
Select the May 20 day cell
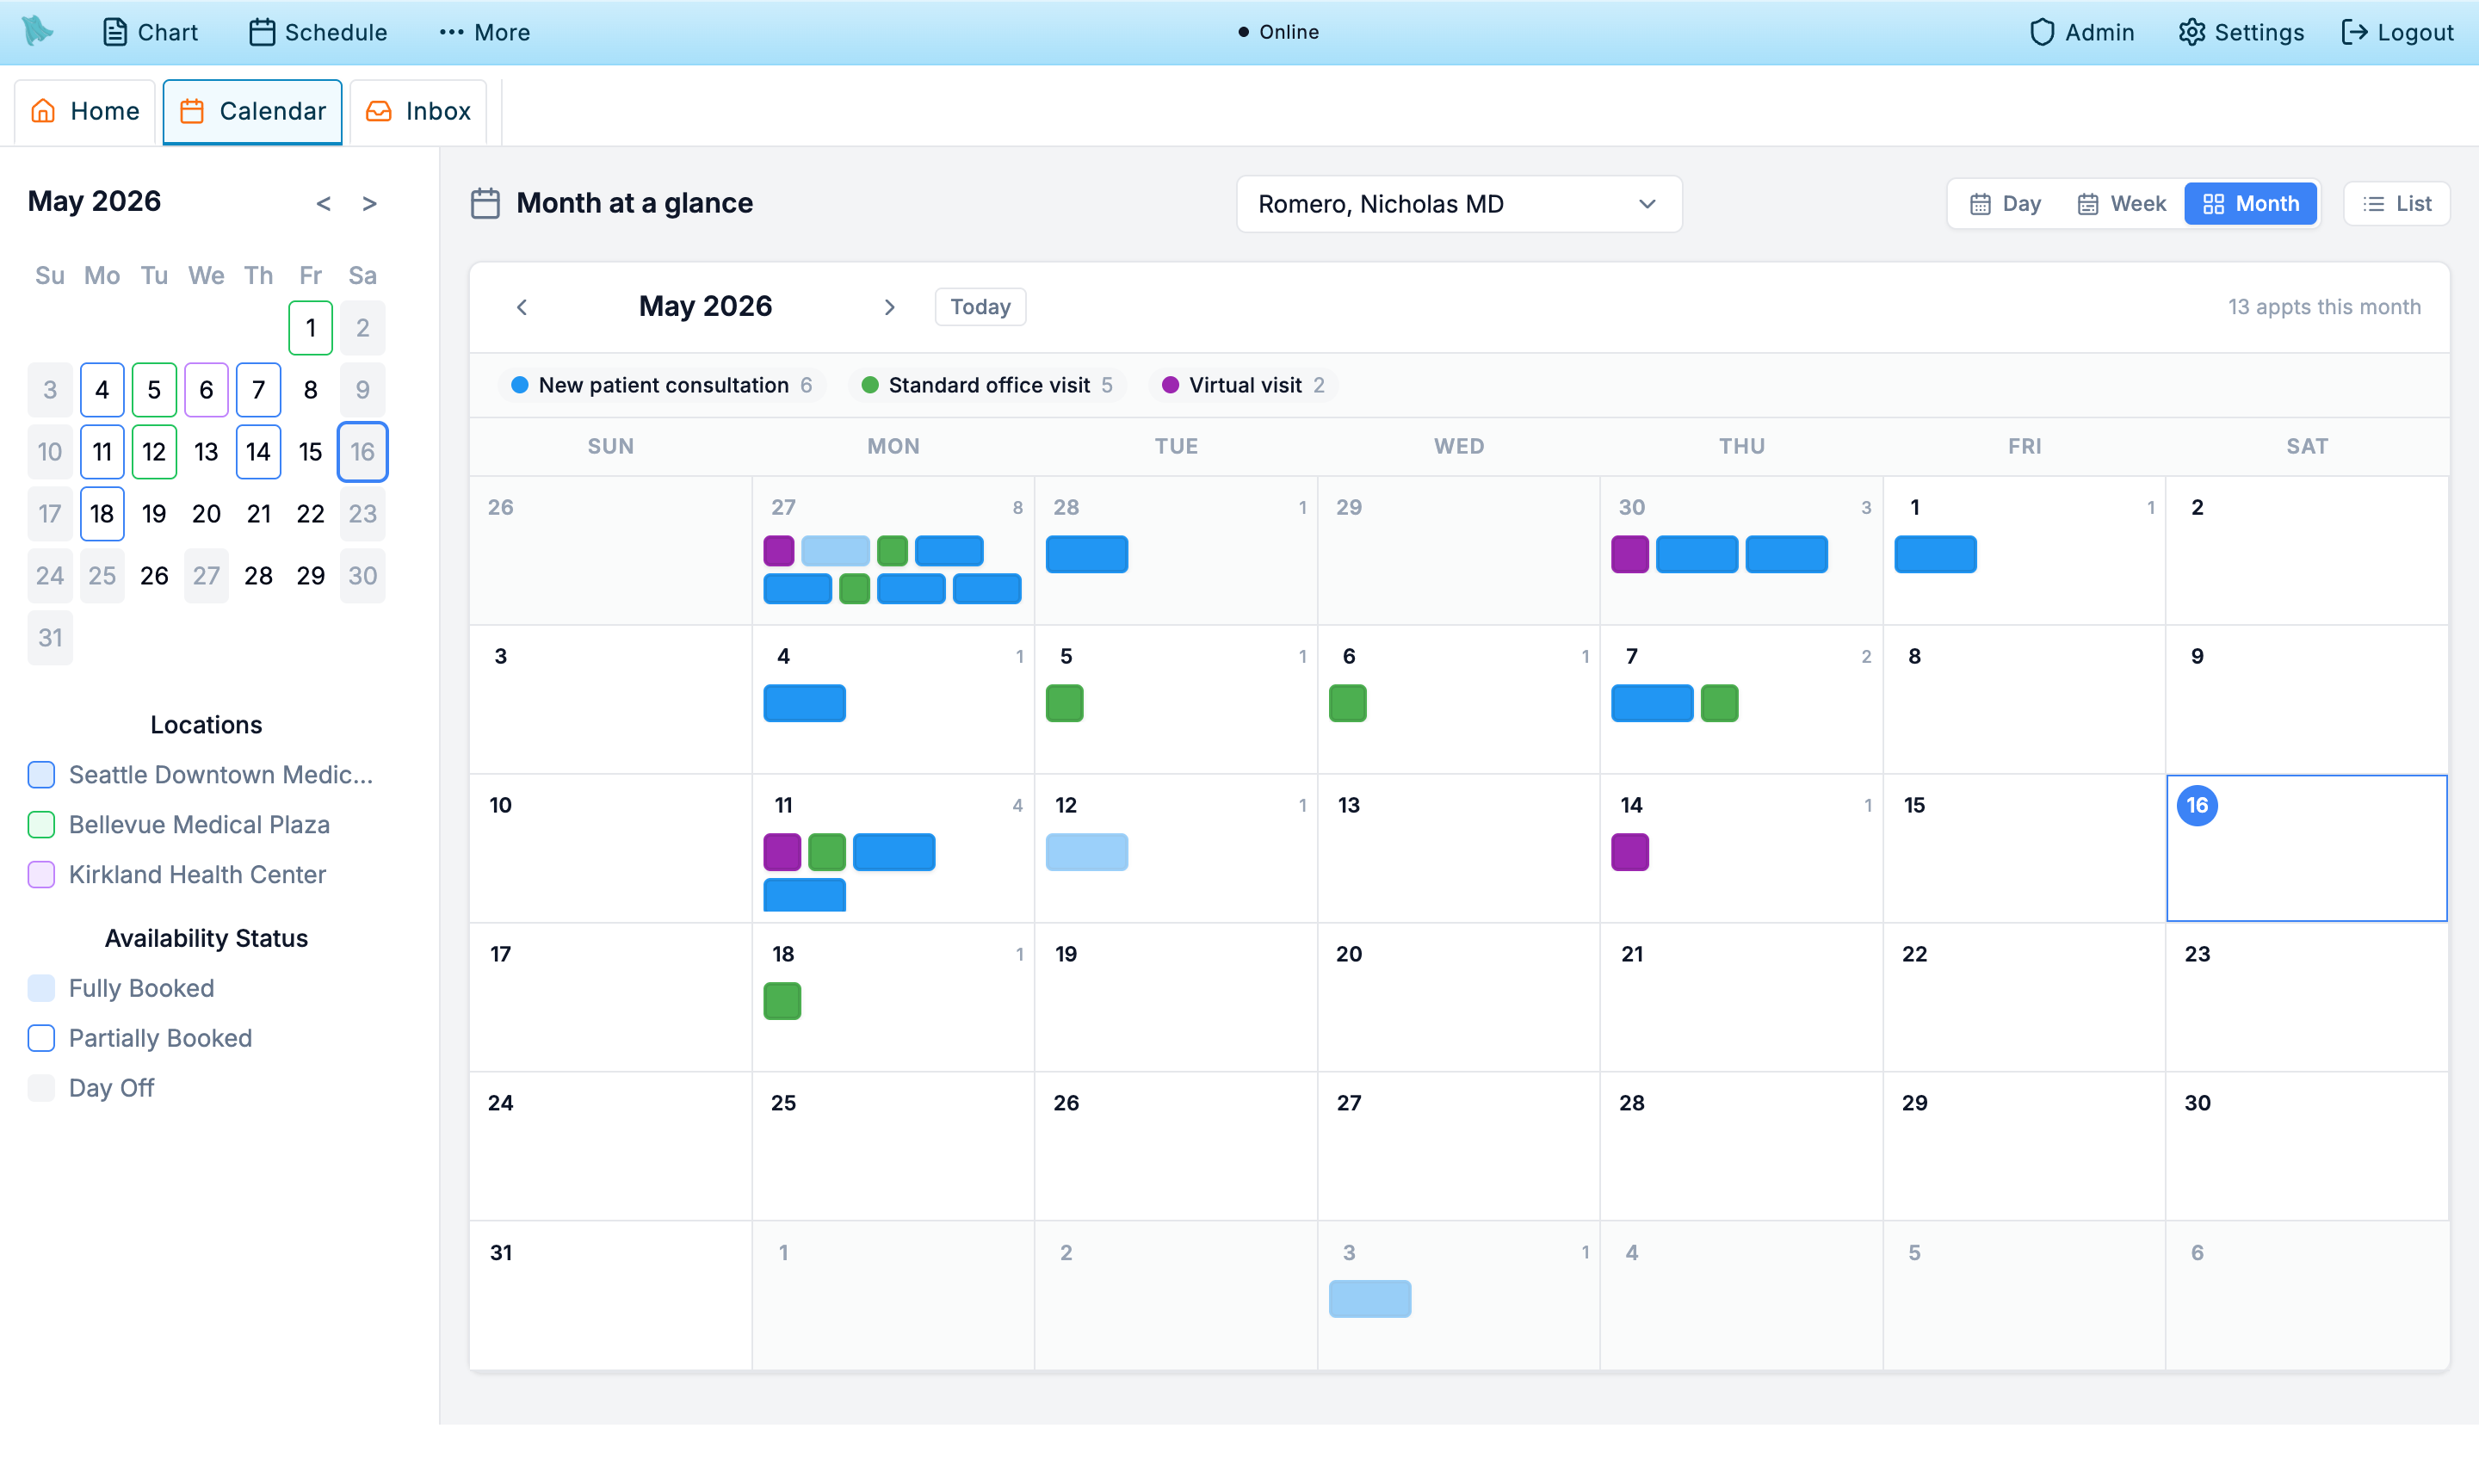coord(1459,997)
